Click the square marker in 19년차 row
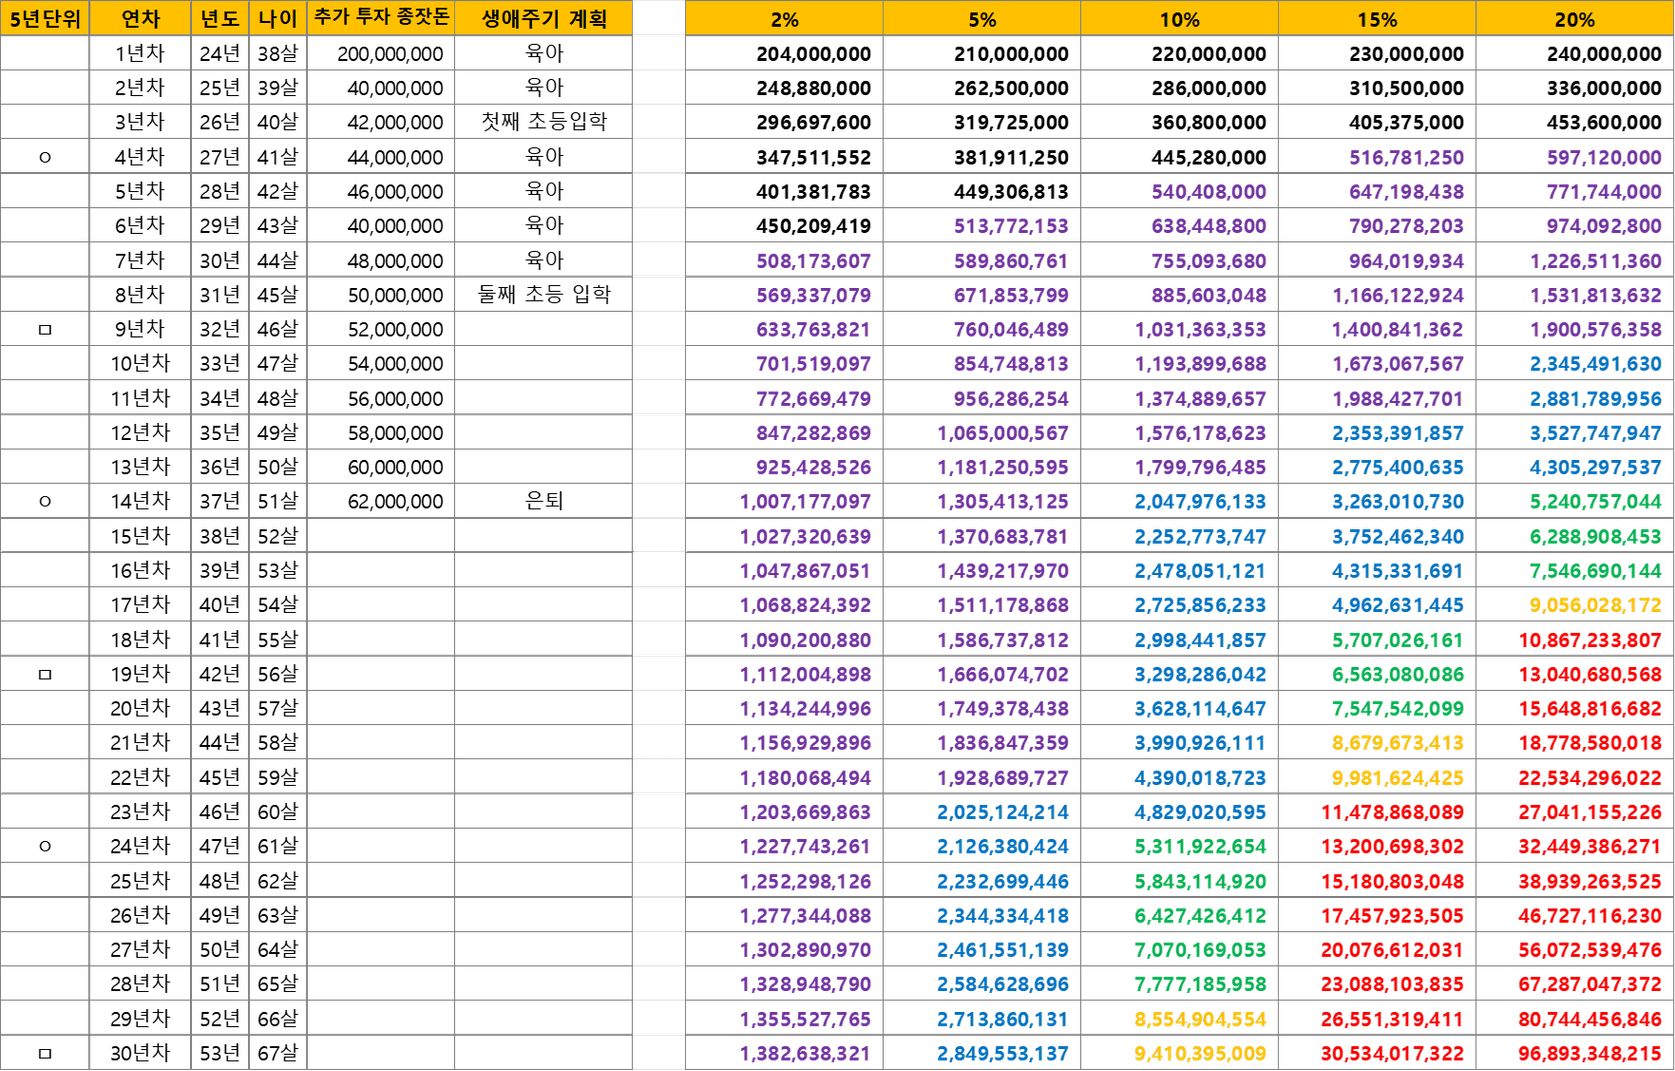 click(45, 675)
